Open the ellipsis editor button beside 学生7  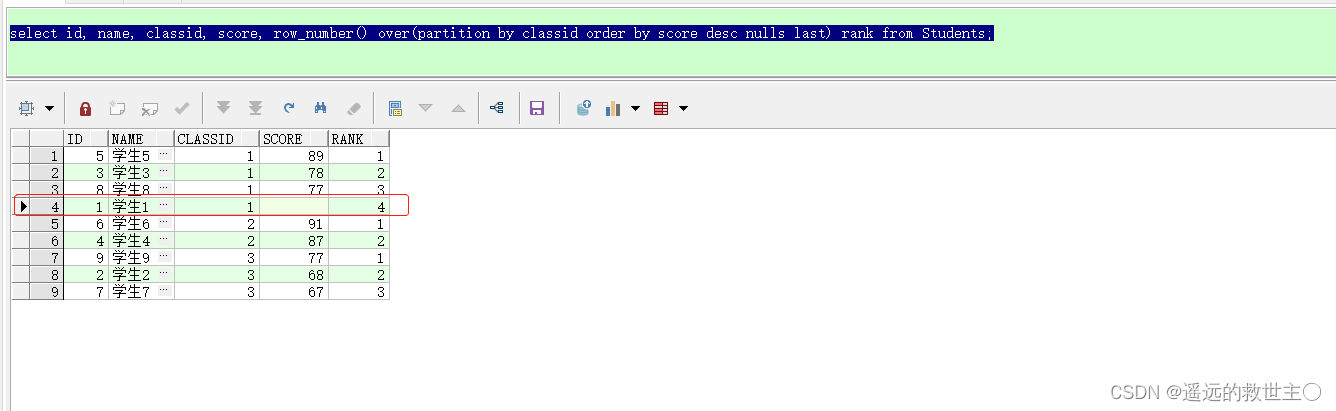[x=165, y=291]
